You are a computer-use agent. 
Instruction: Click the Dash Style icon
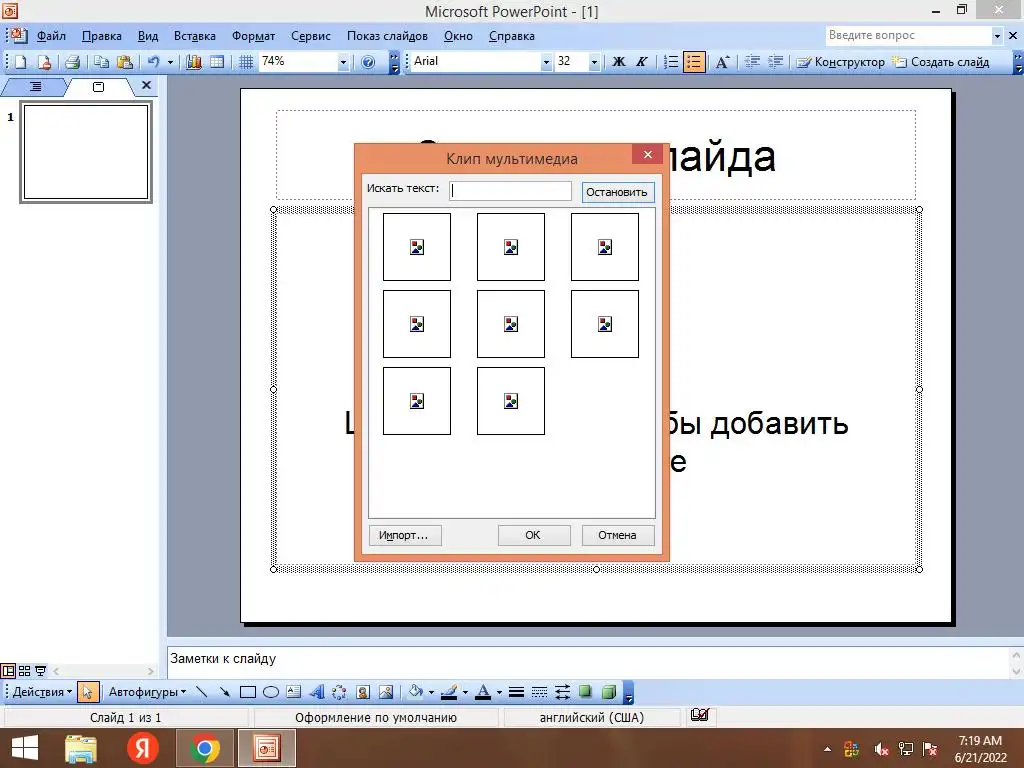pos(539,692)
